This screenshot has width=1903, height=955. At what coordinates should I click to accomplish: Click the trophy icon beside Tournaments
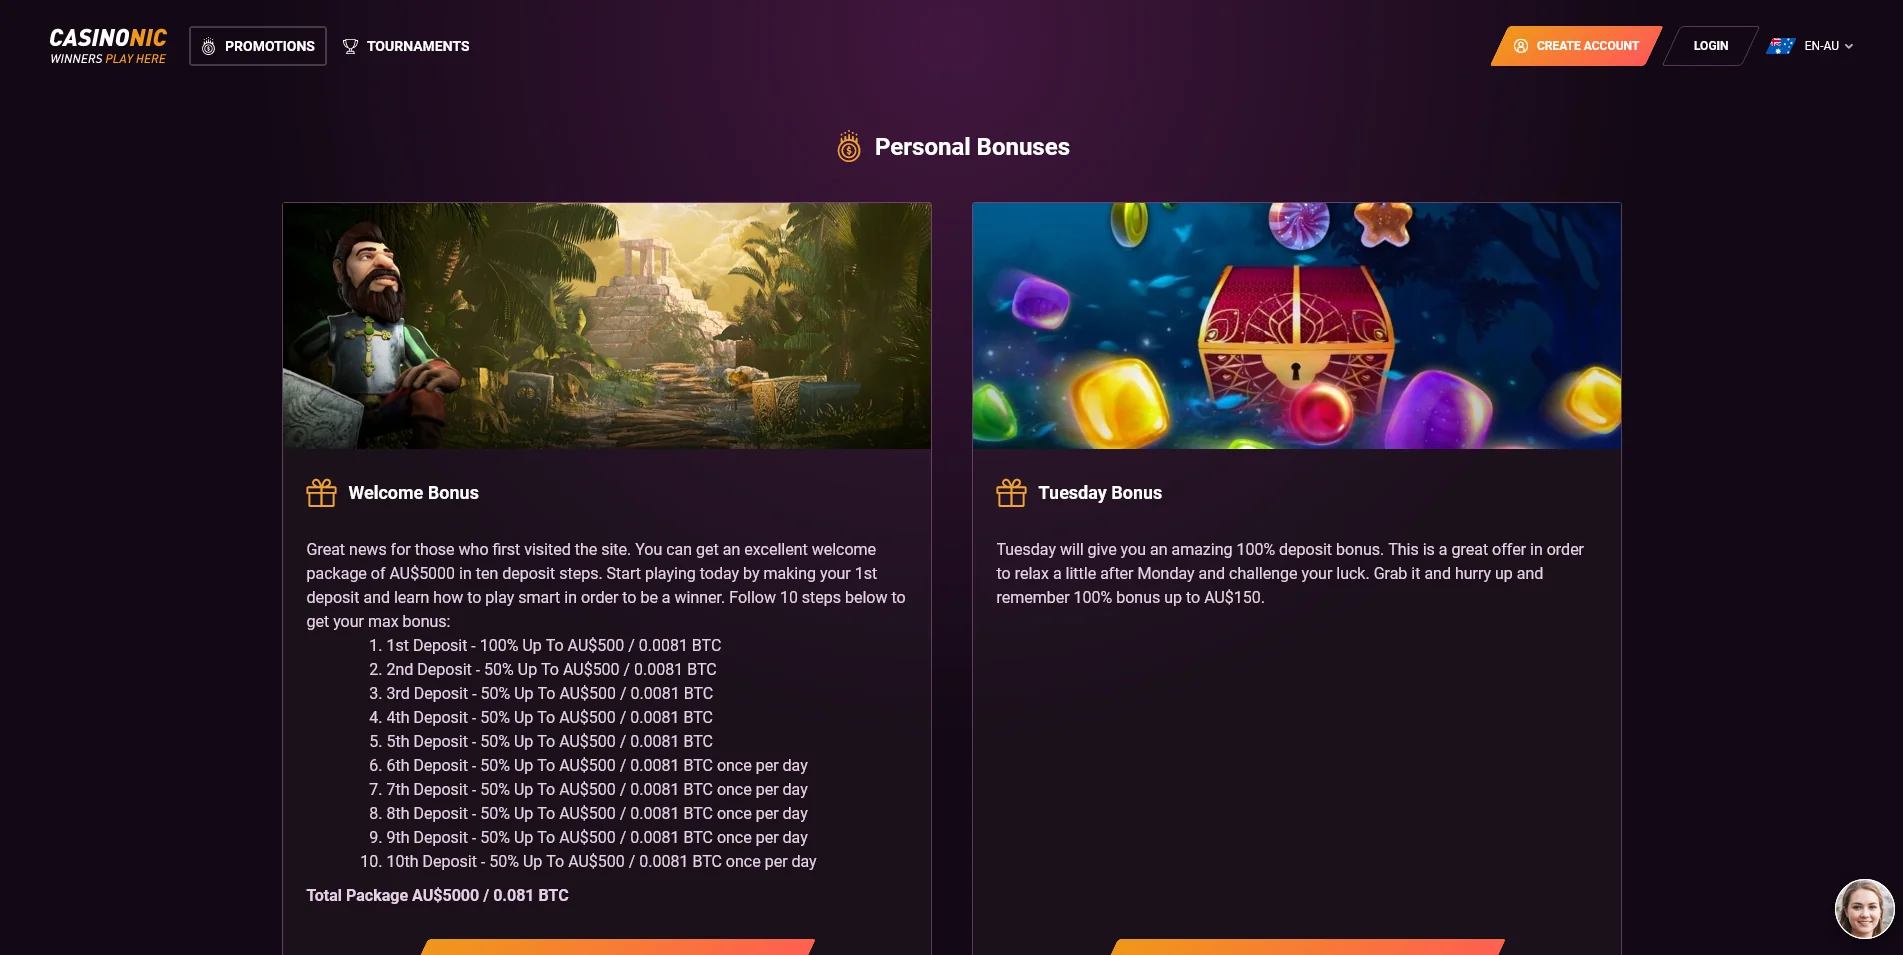pyautogui.click(x=350, y=46)
